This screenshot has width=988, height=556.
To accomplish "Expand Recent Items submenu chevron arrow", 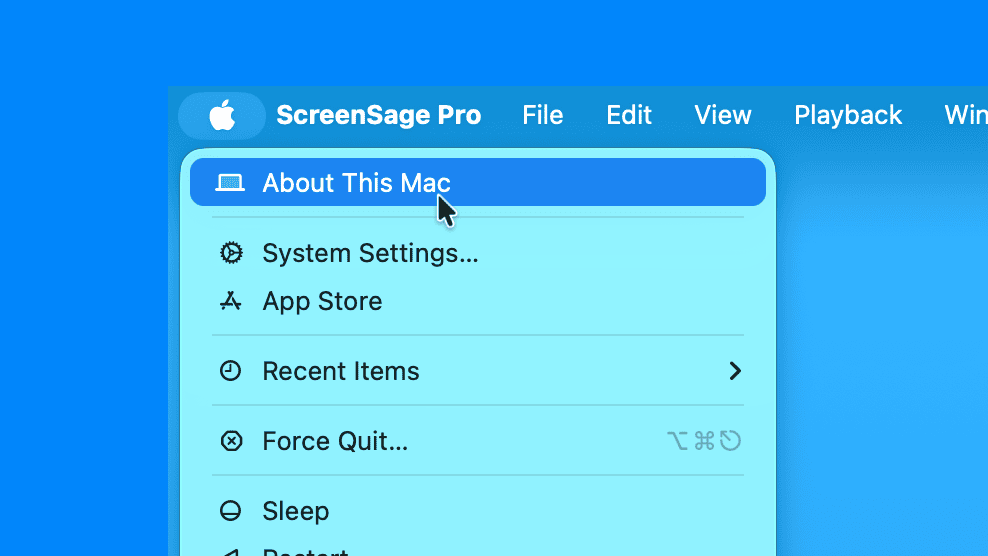I will pos(735,371).
